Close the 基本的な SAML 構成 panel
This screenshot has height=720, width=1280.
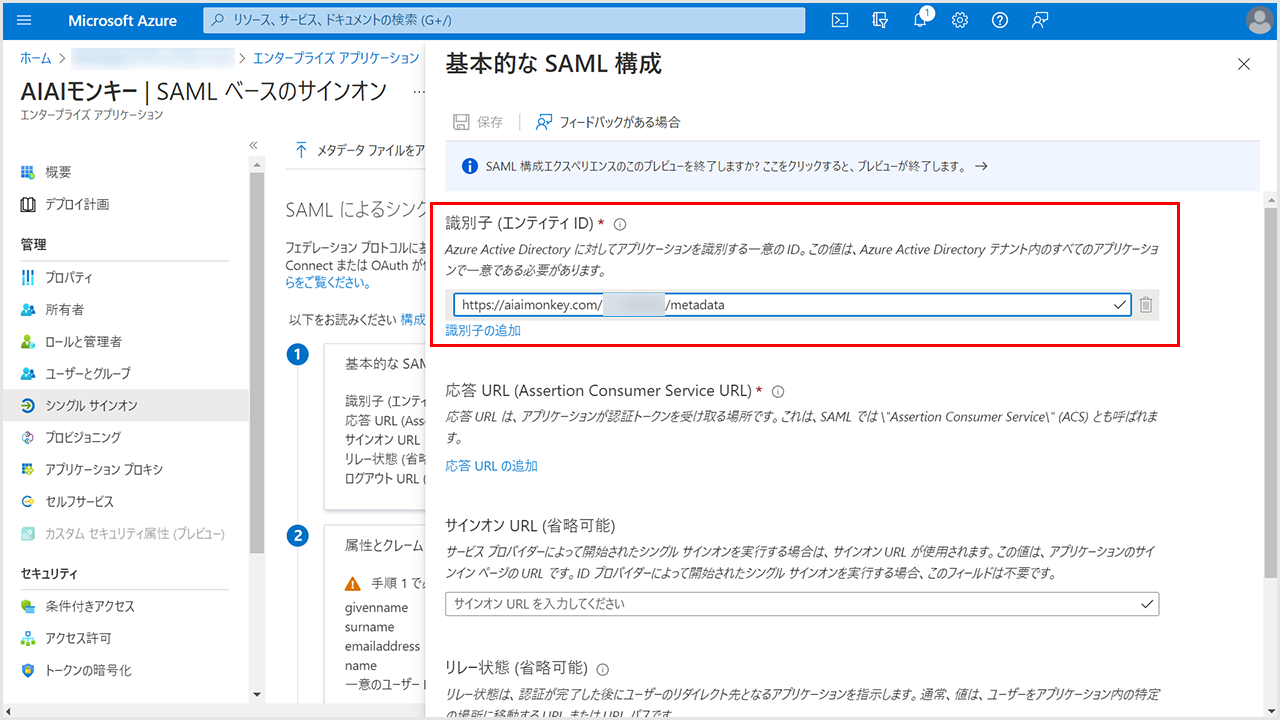pos(1244,64)
